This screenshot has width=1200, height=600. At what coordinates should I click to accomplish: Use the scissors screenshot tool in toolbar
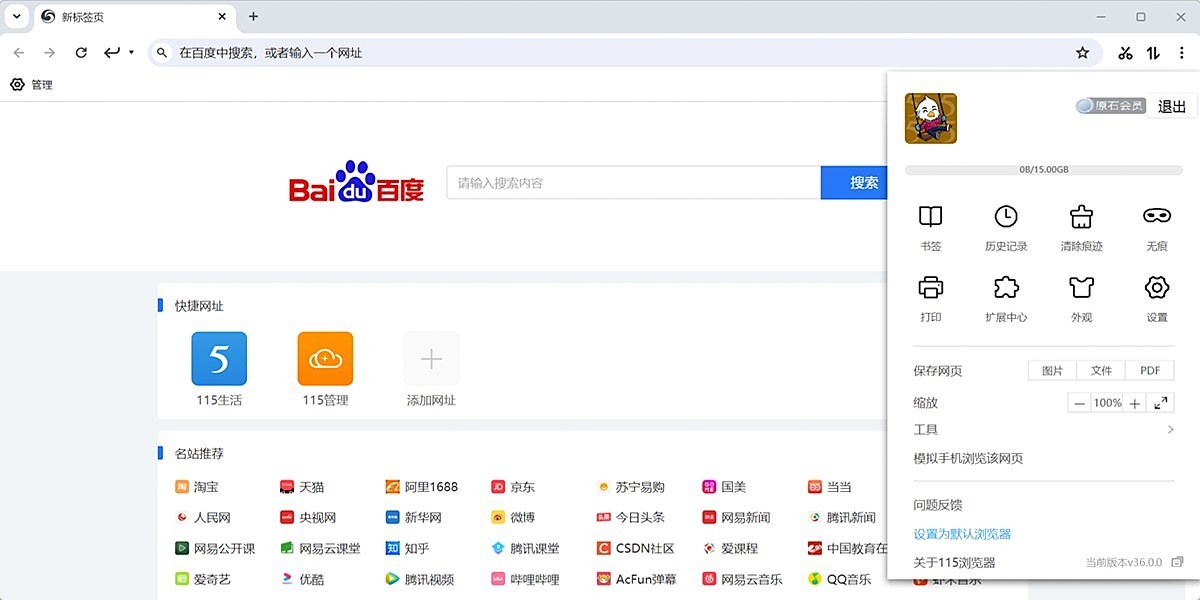1124,53
